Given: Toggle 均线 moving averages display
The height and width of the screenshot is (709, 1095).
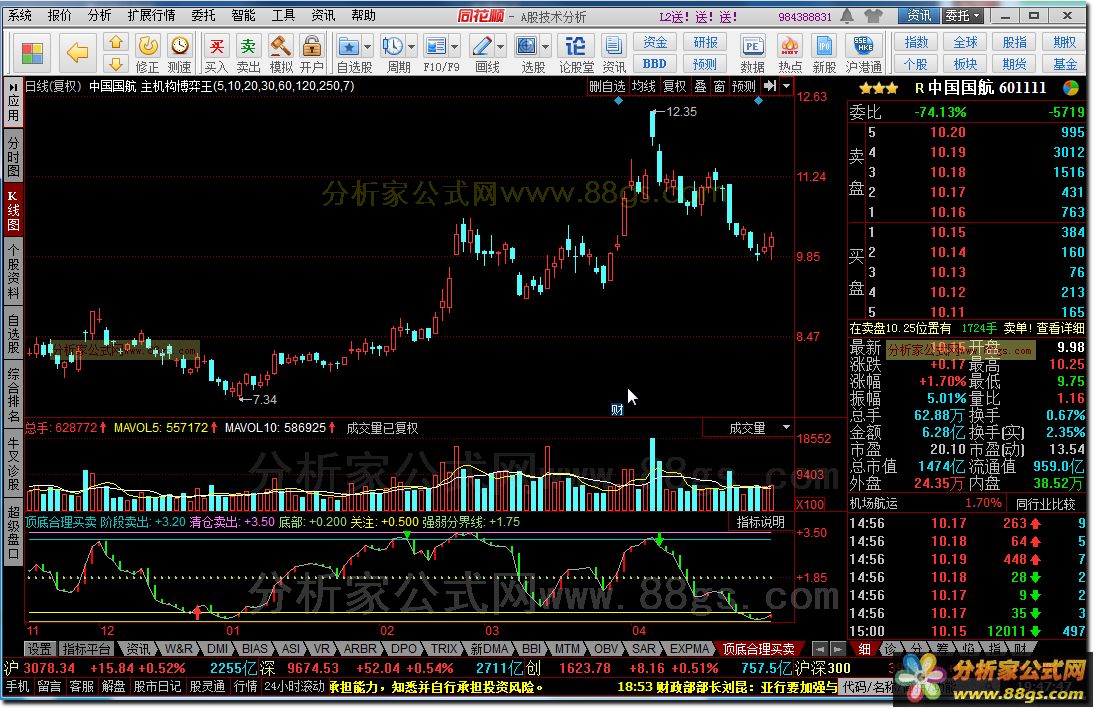Looking at the screenshot, I should (643, 86).
